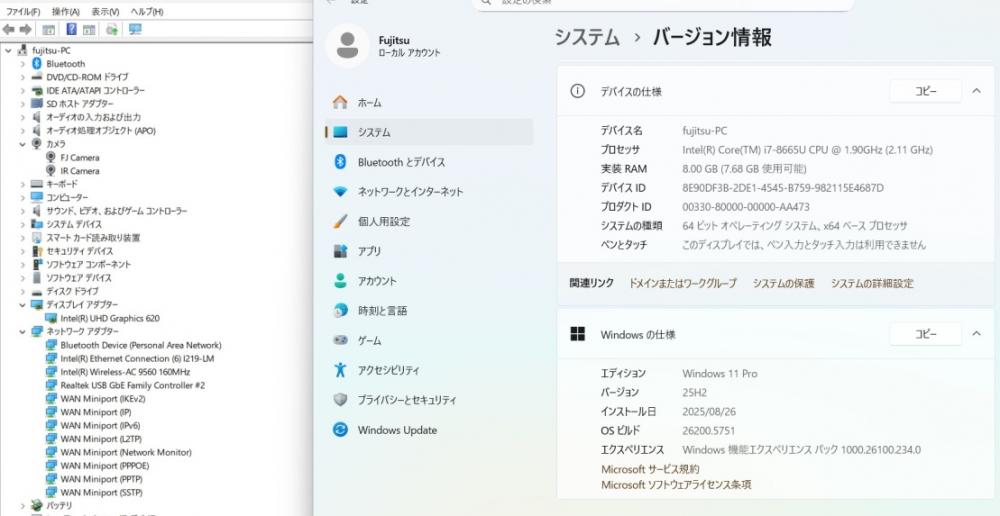Open システムの詳細設定 link
This screenshot has width=1000, height=516.
(x=872, y=284)
